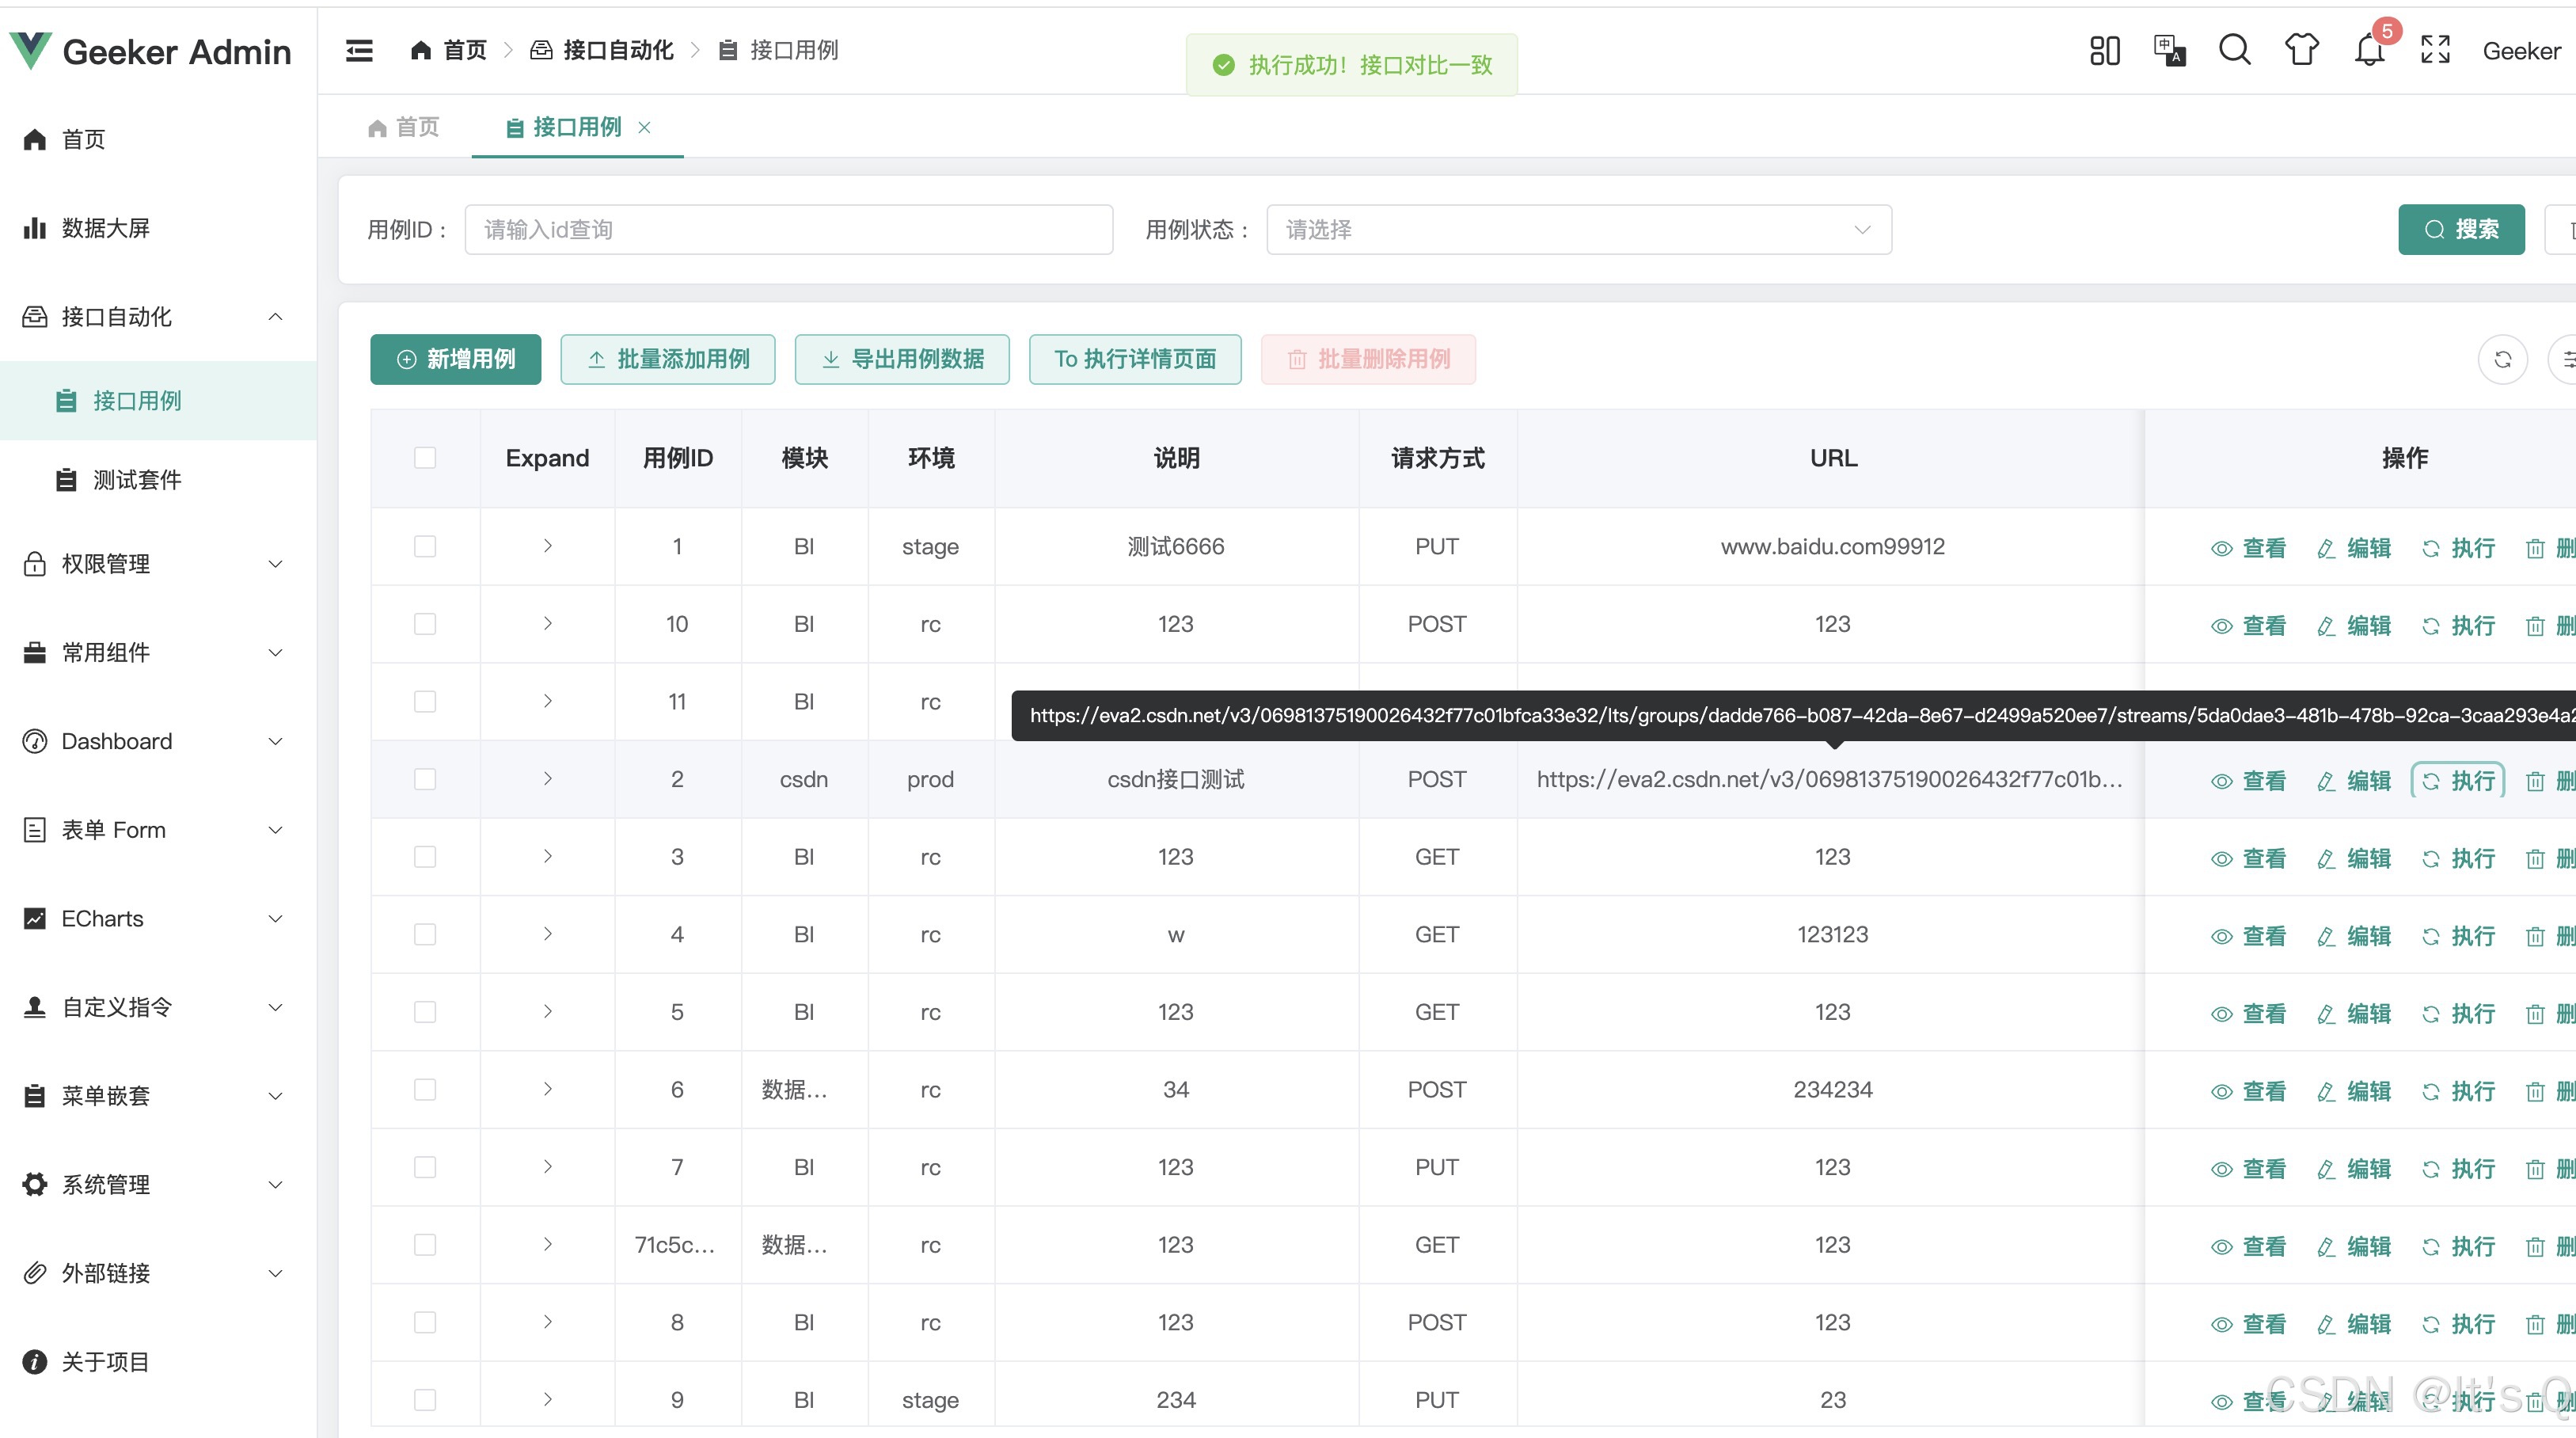Open the notification bell icon
This screenshot has height=1438, width=2576.
[2369, 50]
